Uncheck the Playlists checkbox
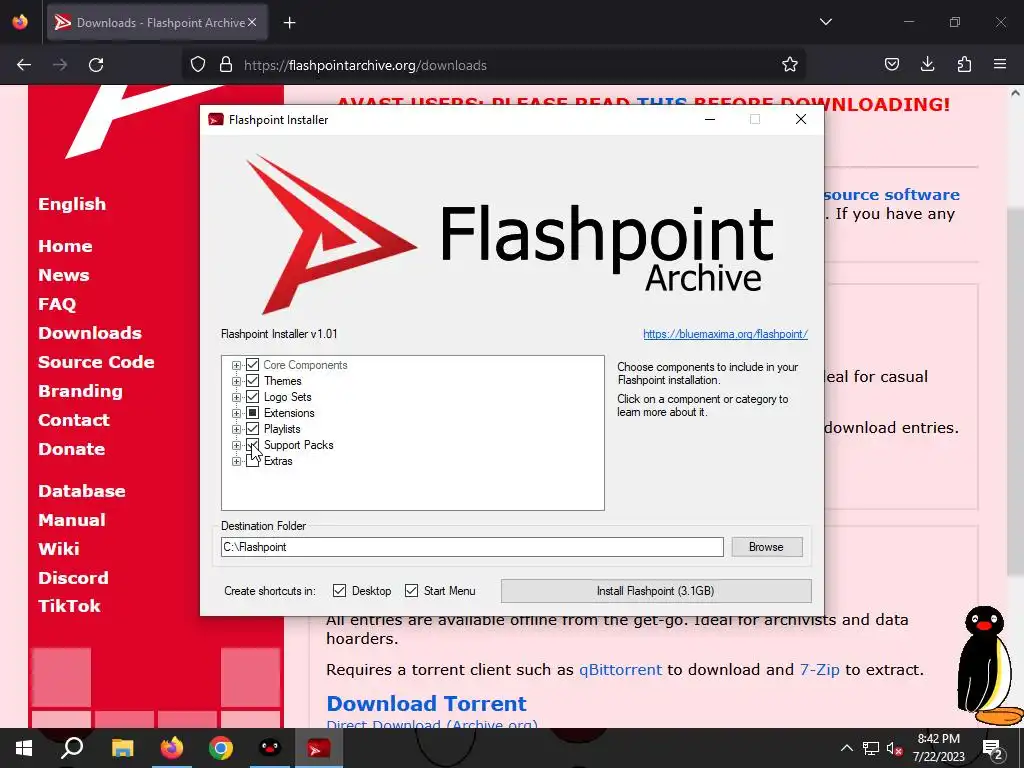This screenshot has width=1024, height=768. click(252, 429)
